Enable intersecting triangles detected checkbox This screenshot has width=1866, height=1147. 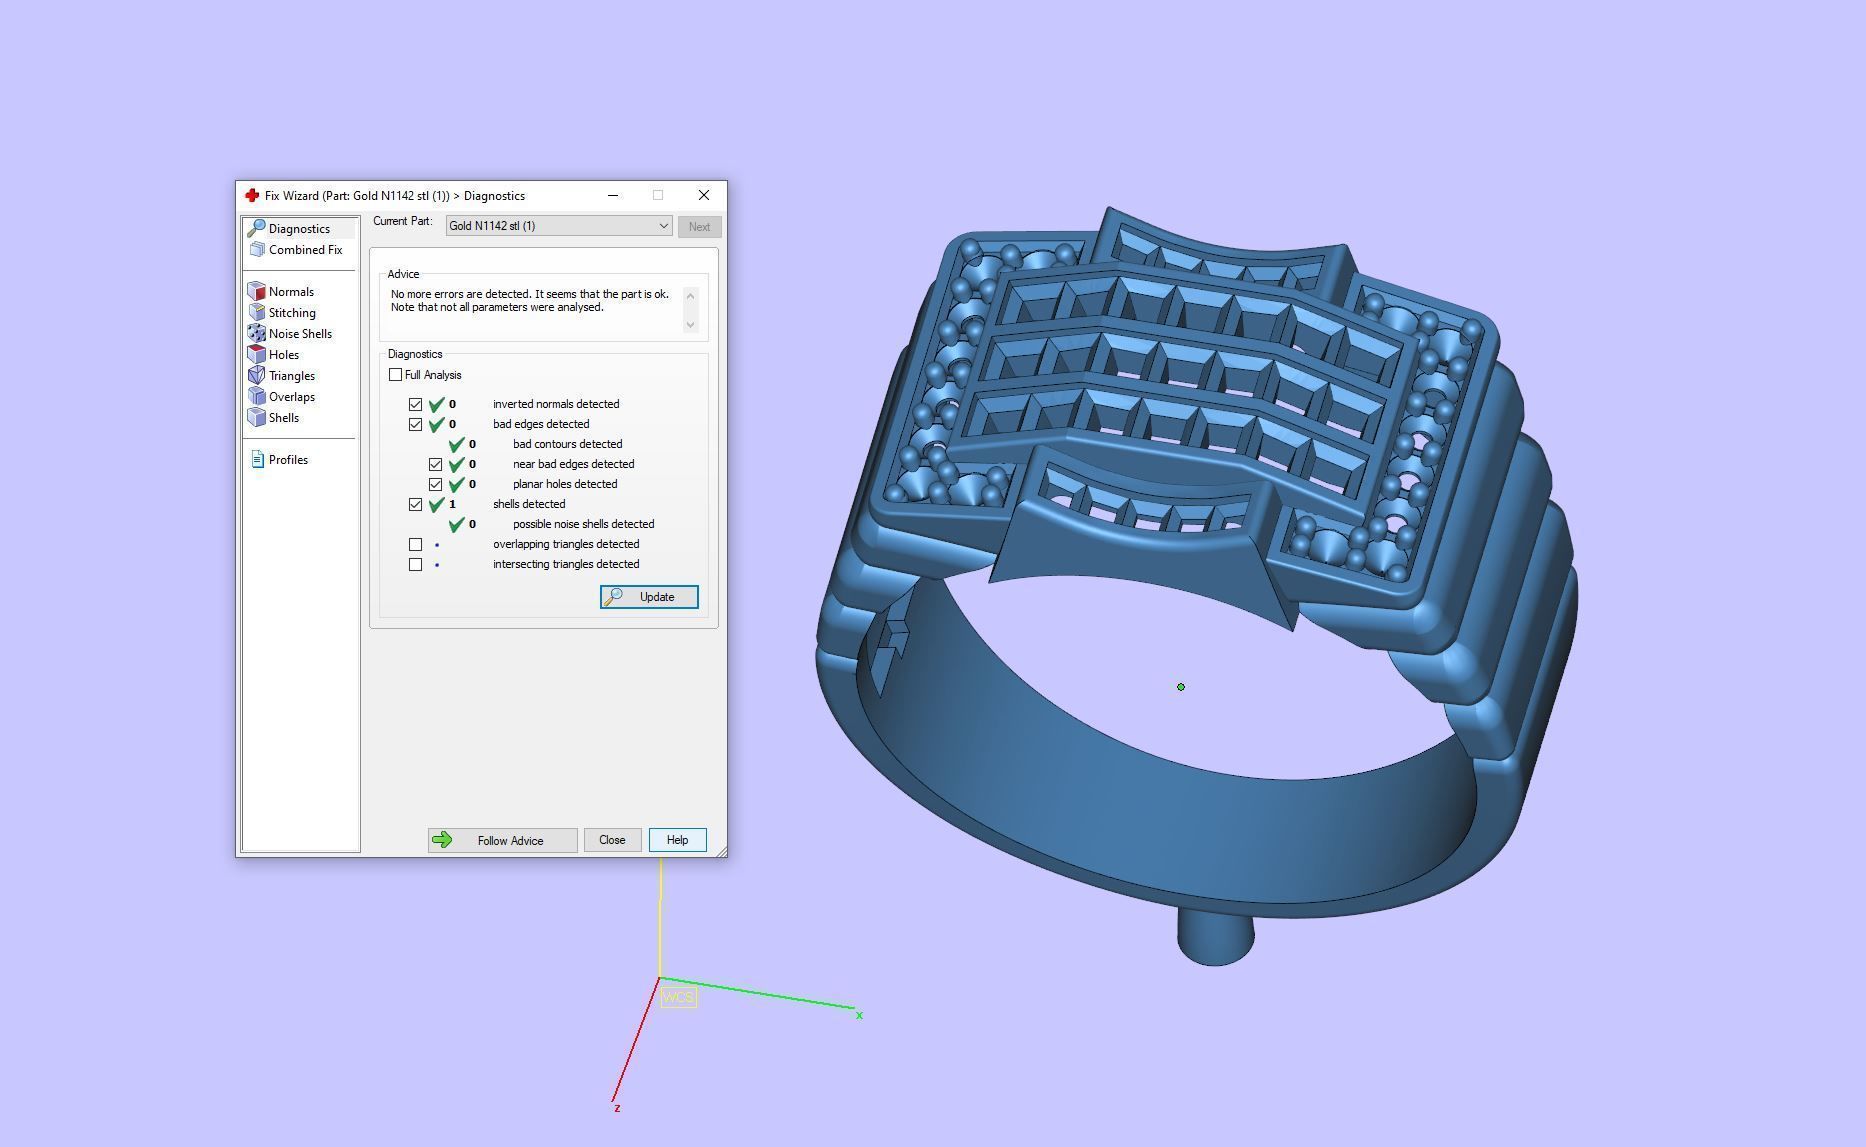[x=416, y=565]
